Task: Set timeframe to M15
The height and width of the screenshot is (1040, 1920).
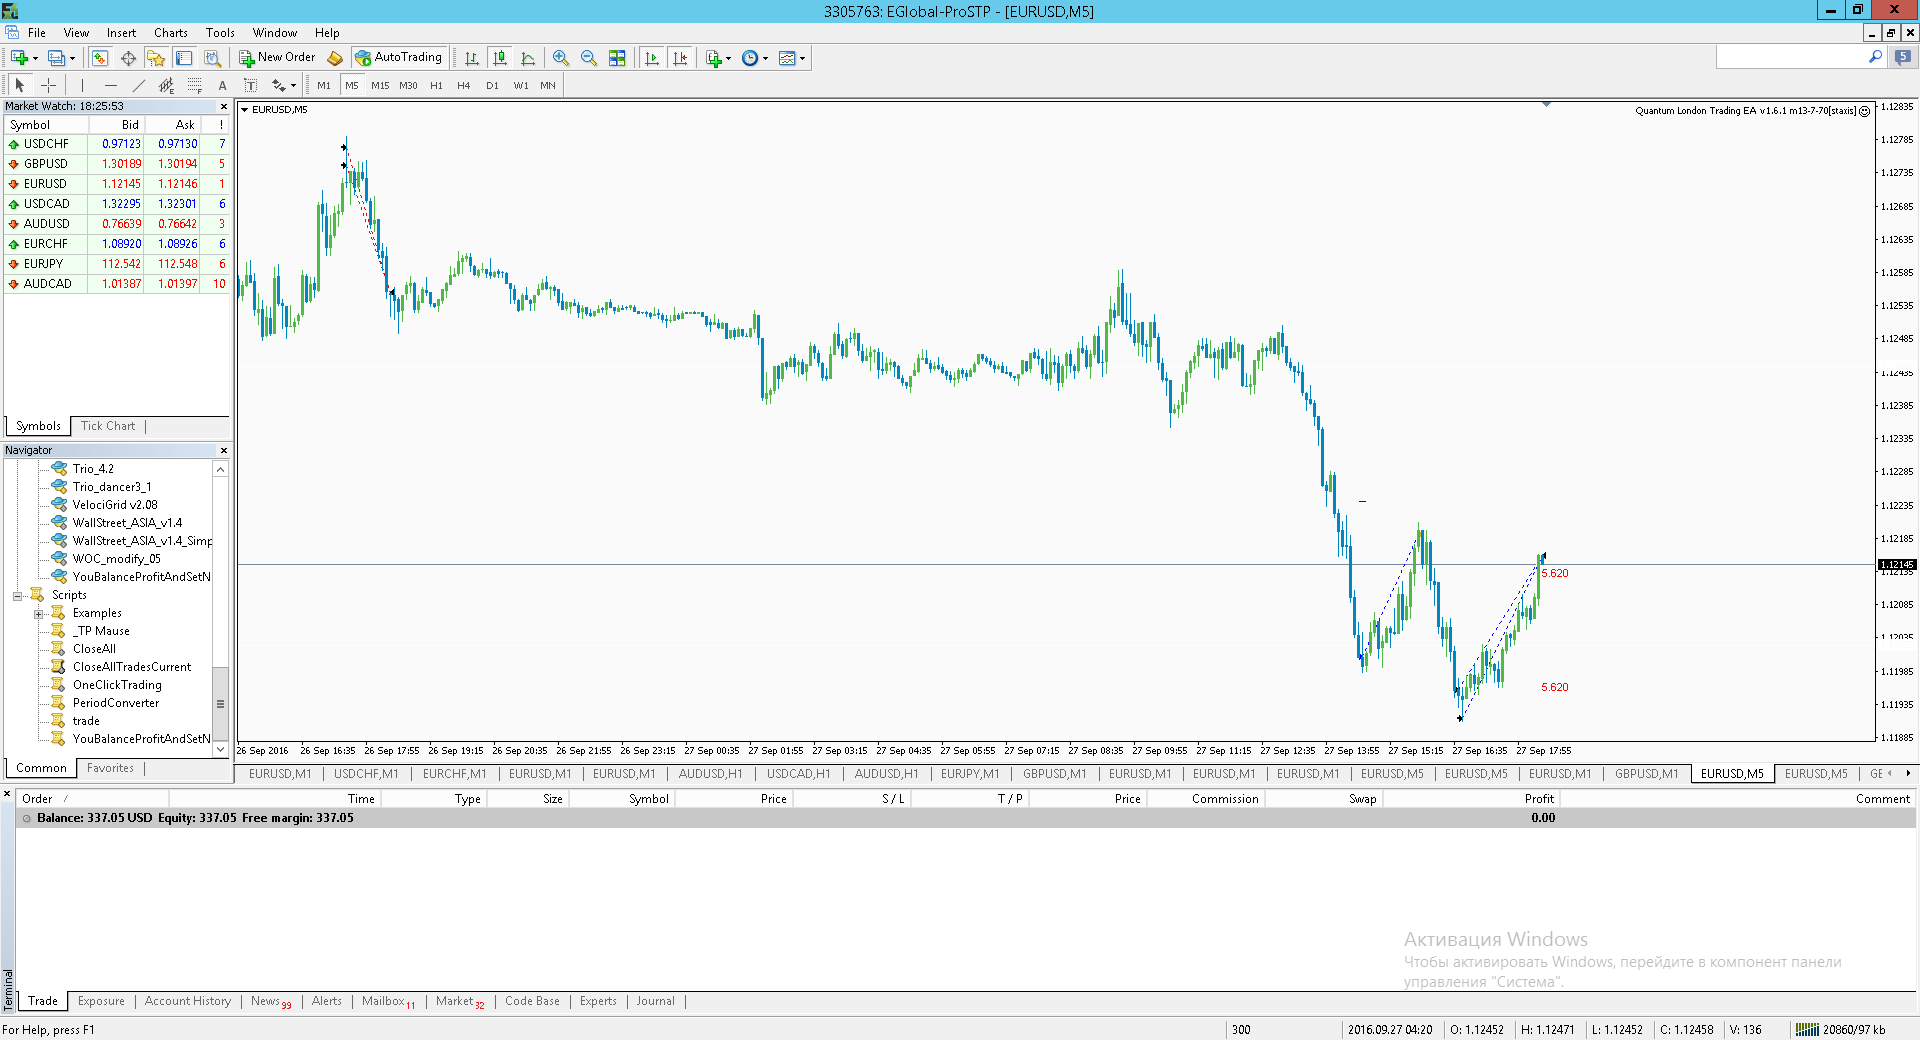Action: click(x=380, y=85)
